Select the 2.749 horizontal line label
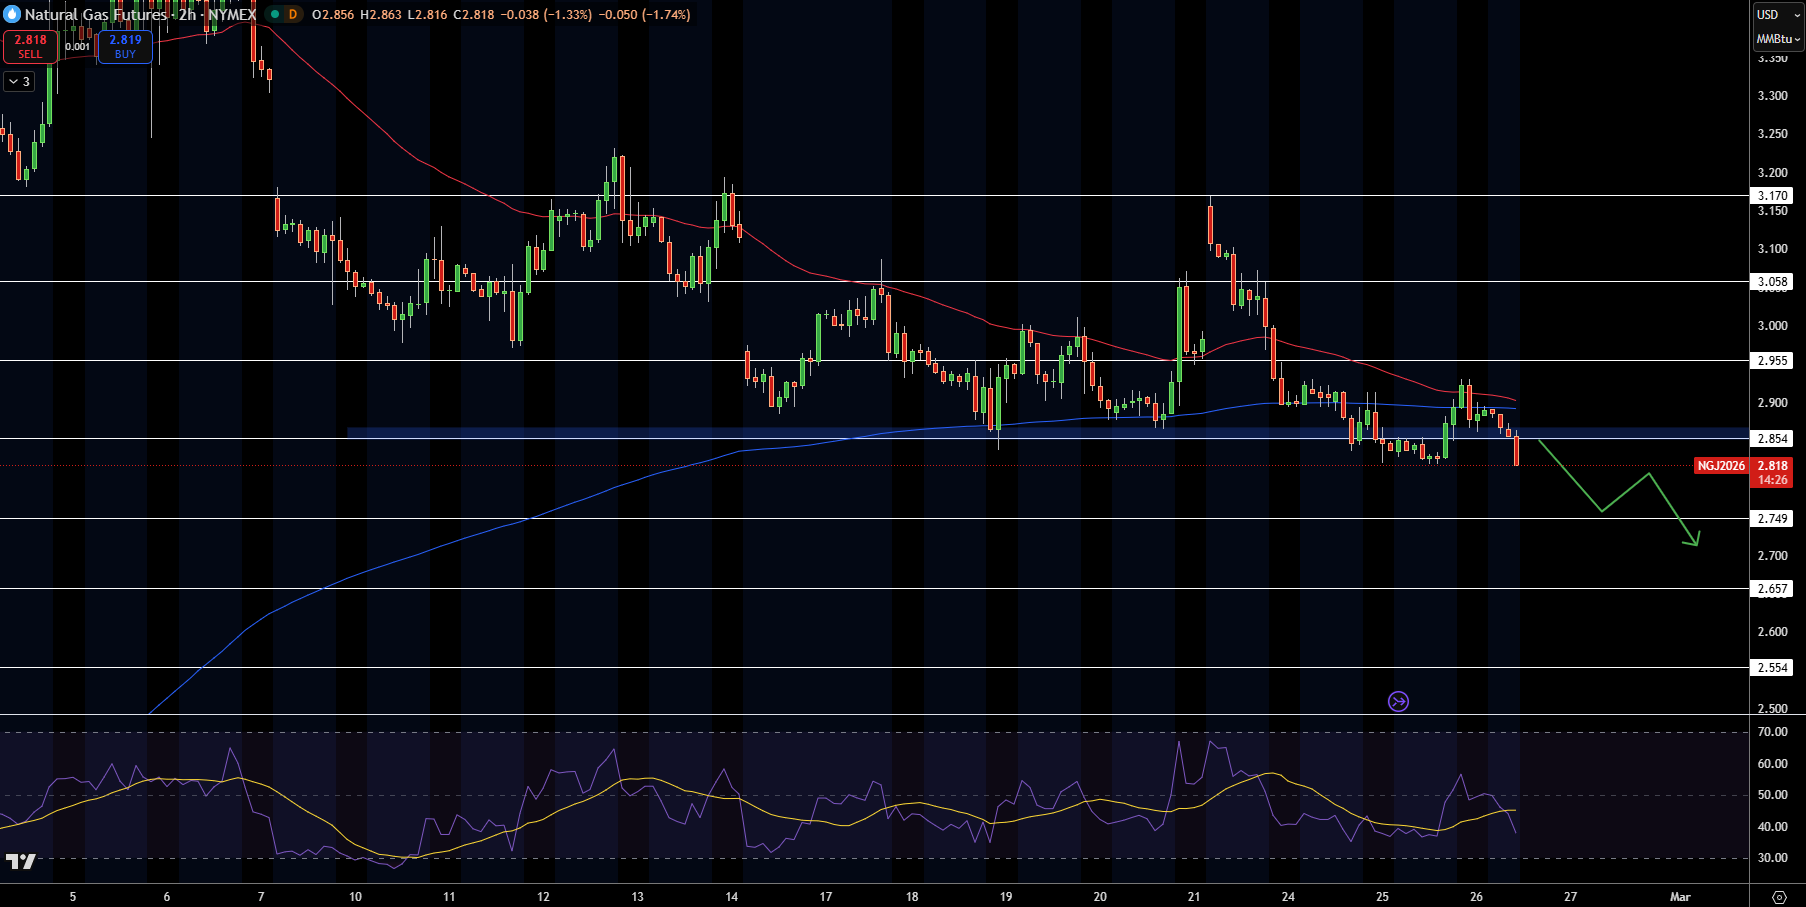This screenshot has width=1806, height=907. point(1773,519)
